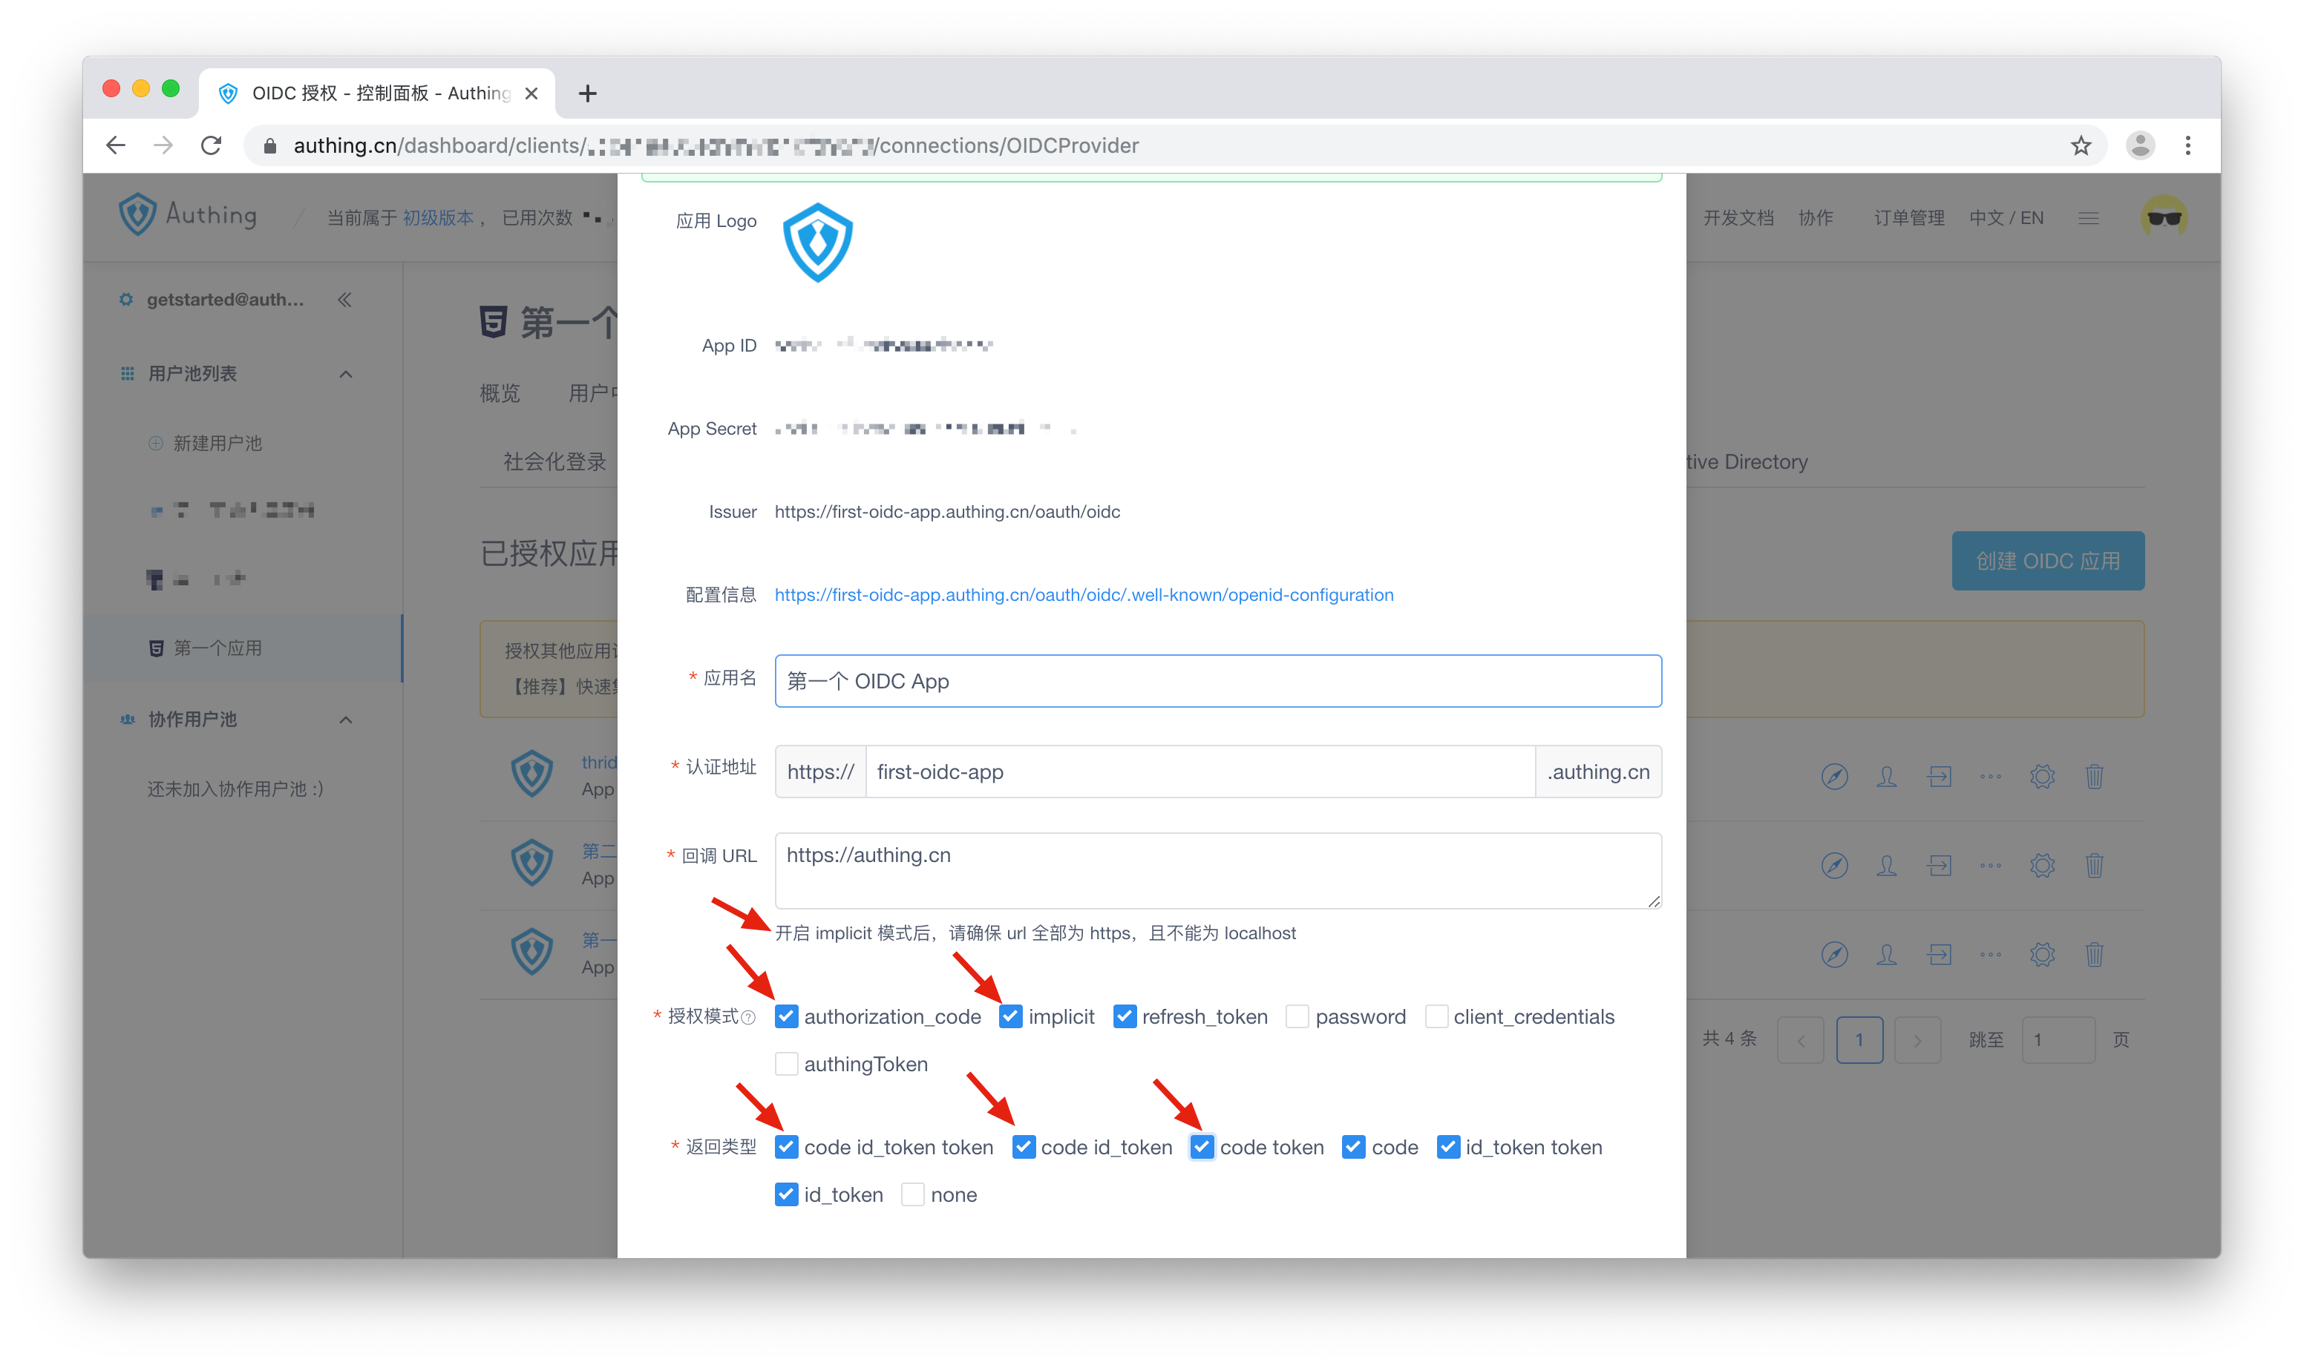Collapse the 用户池列表 section
The width and height of the screenshot is (2304, 1368).
click(346, 374)
